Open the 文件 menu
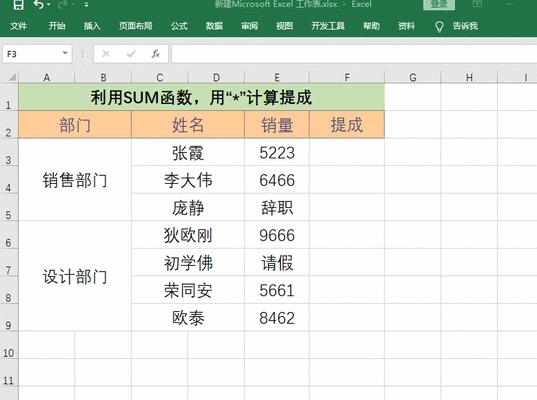Viewport: 537px width, 400px height. (18, 26)
